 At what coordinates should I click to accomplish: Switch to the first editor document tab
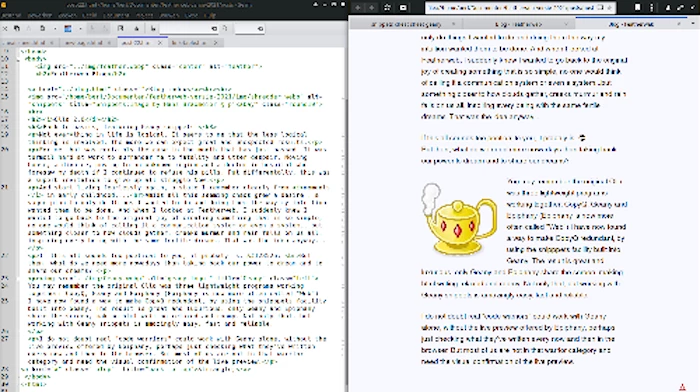[x=27, y=43]
